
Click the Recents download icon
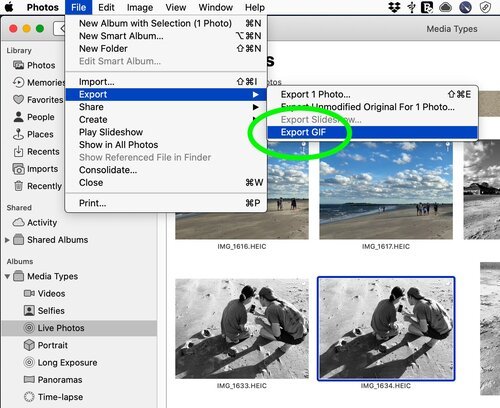click(18, 151)
